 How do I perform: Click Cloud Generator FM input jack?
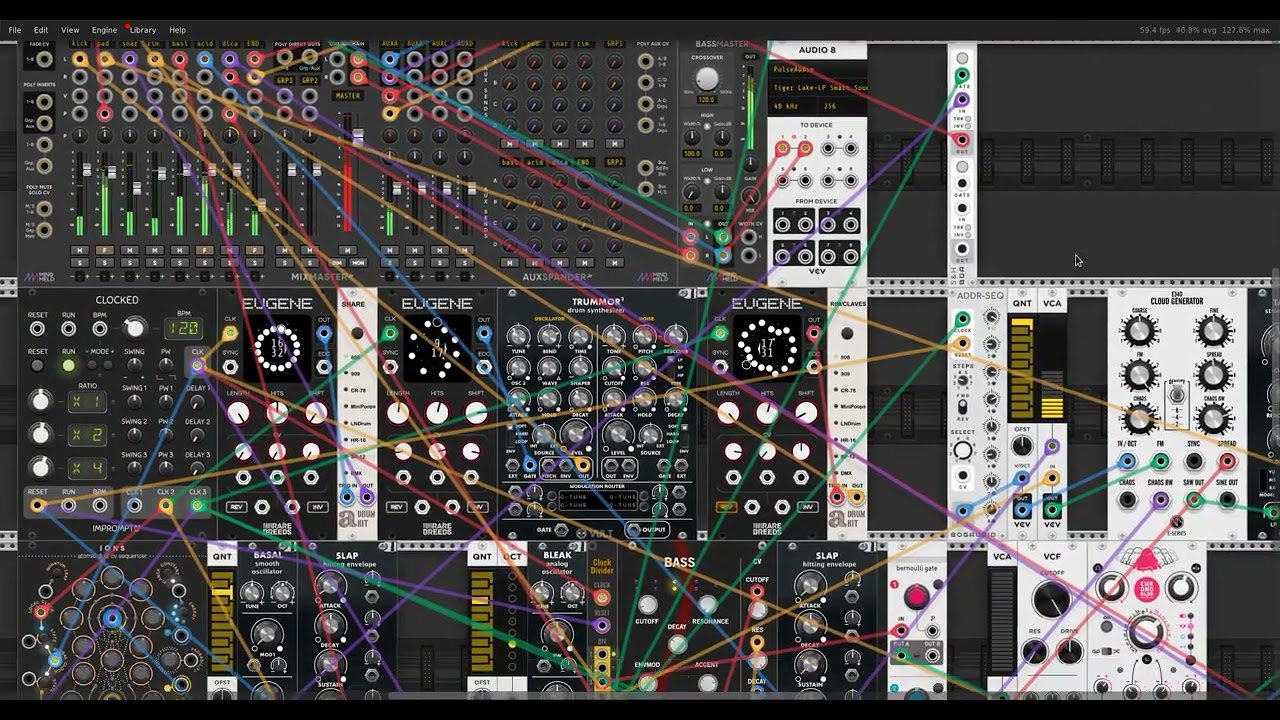1160,461
